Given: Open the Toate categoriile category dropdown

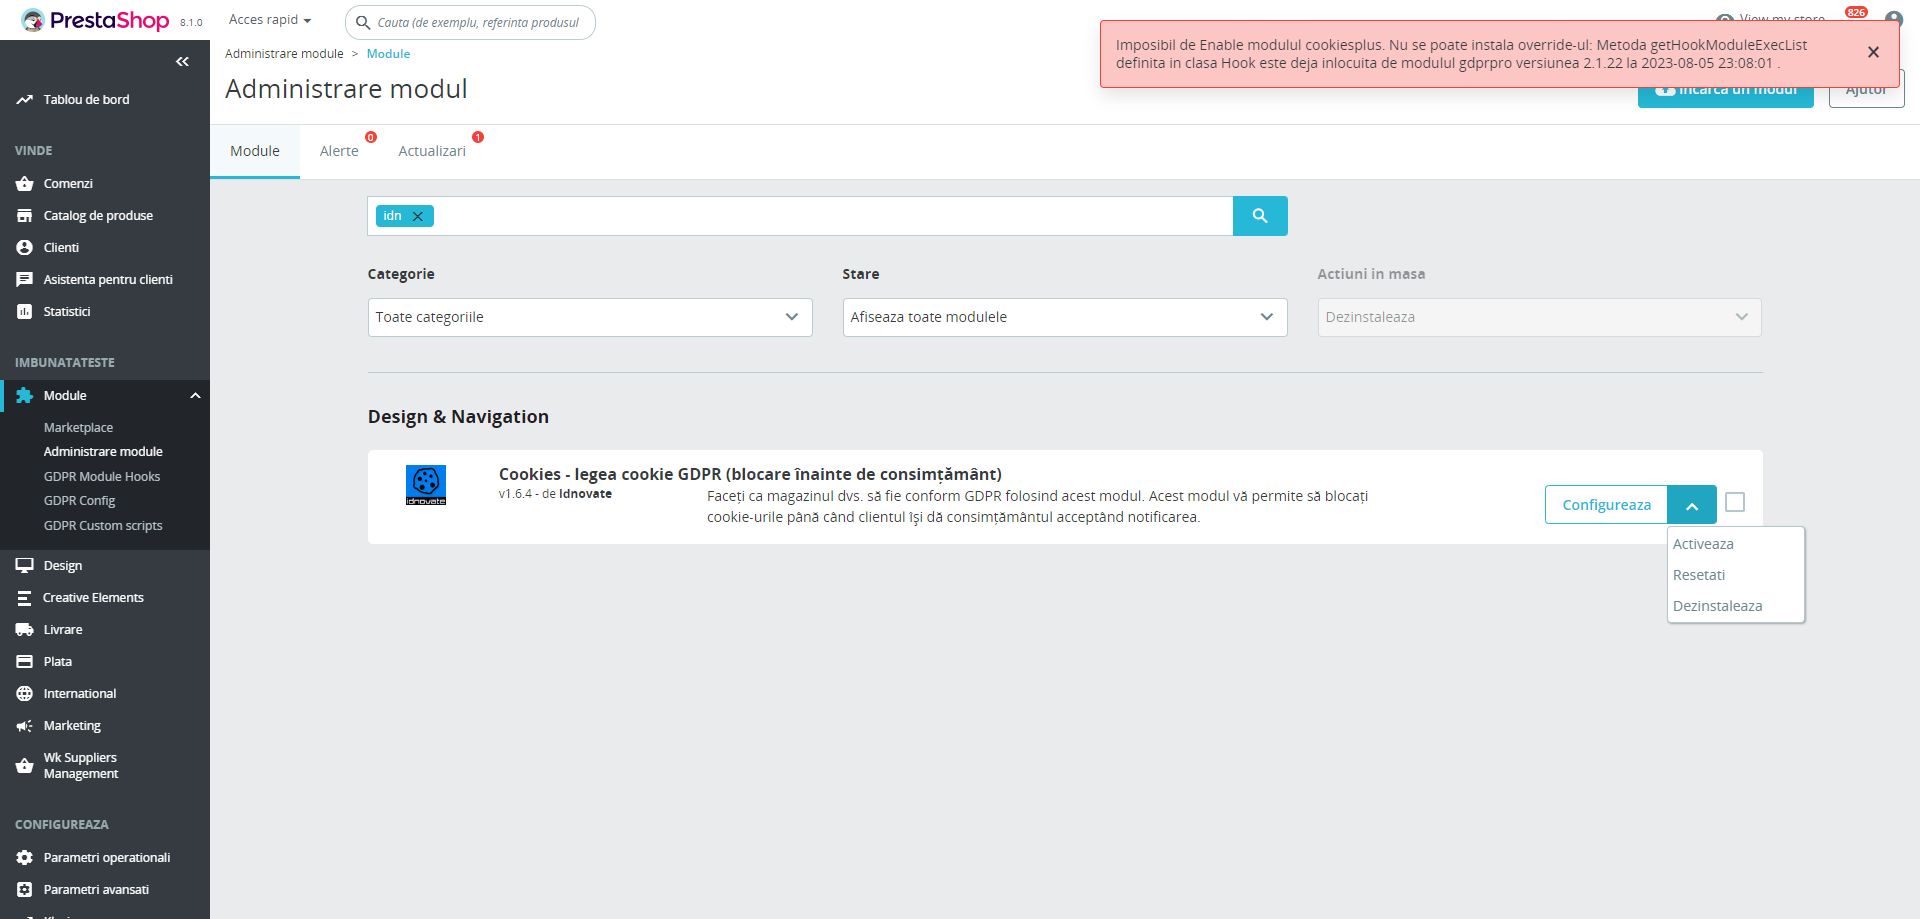Looking at the screenshot, I should click(x=590, y=317).
